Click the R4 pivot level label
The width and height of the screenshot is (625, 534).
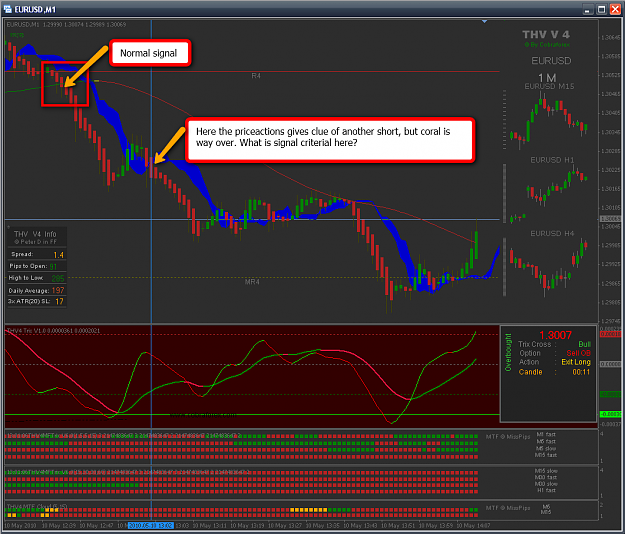[x=256, y=76]
